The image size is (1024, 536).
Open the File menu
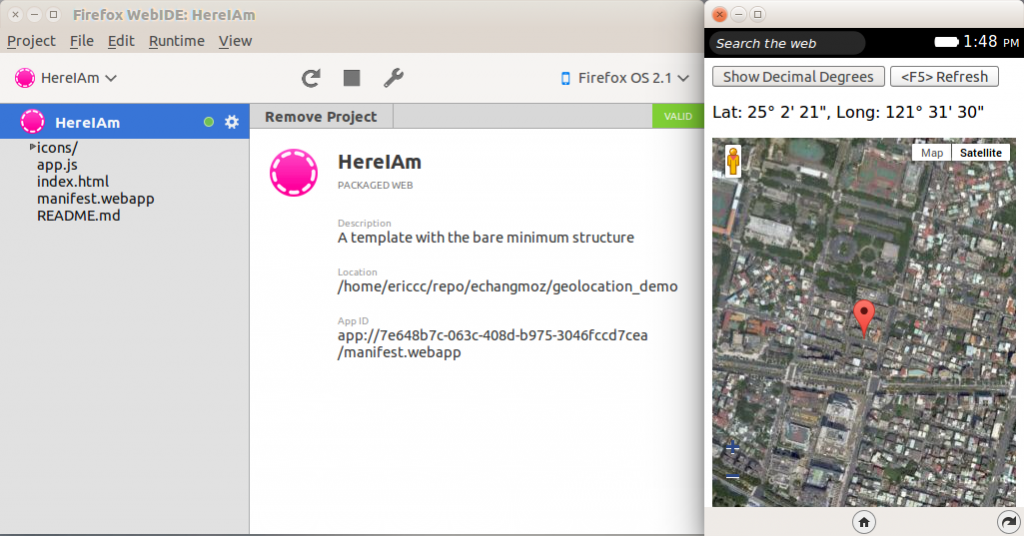click(82, 41)
